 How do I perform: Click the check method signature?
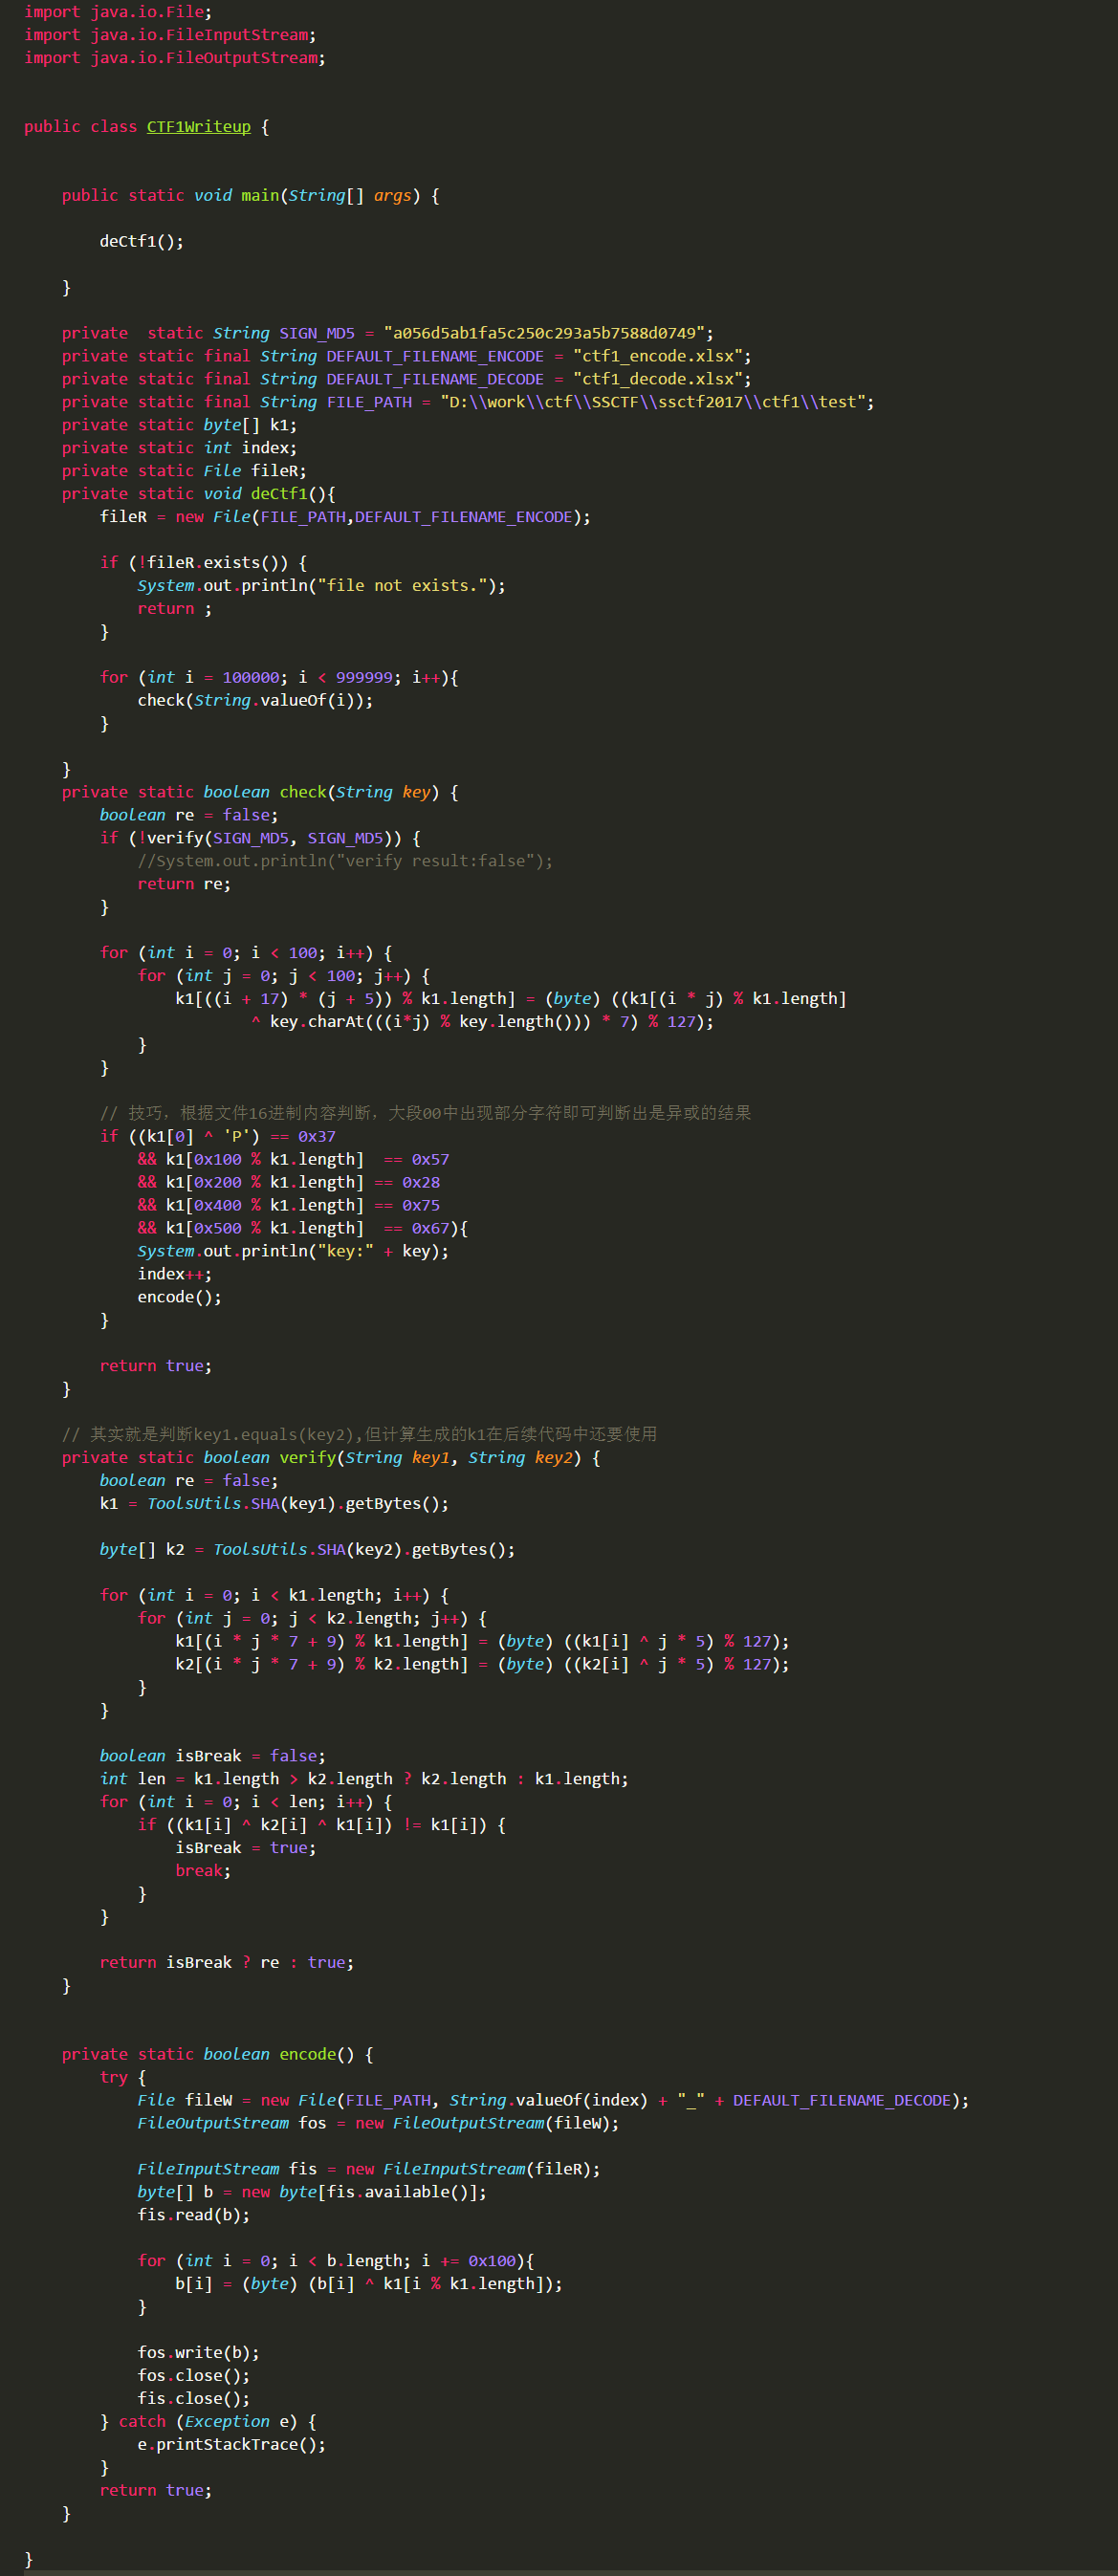260,793
